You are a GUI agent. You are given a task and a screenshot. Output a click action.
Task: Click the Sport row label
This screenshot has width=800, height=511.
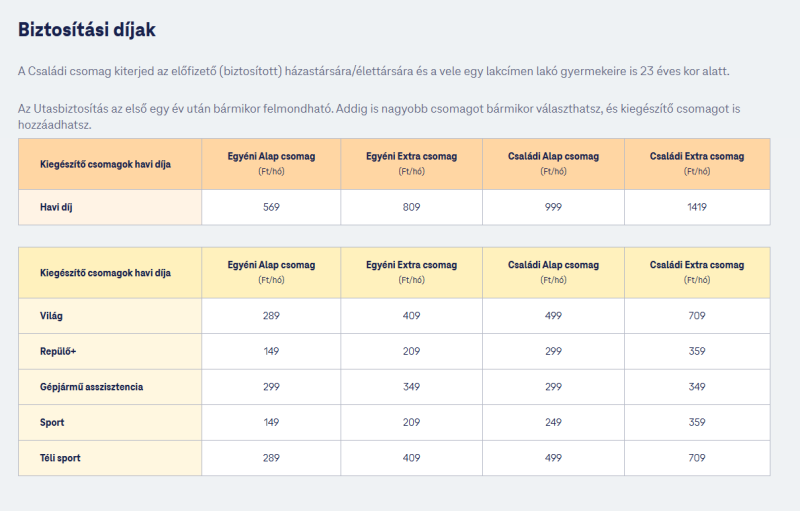[52, 423]
